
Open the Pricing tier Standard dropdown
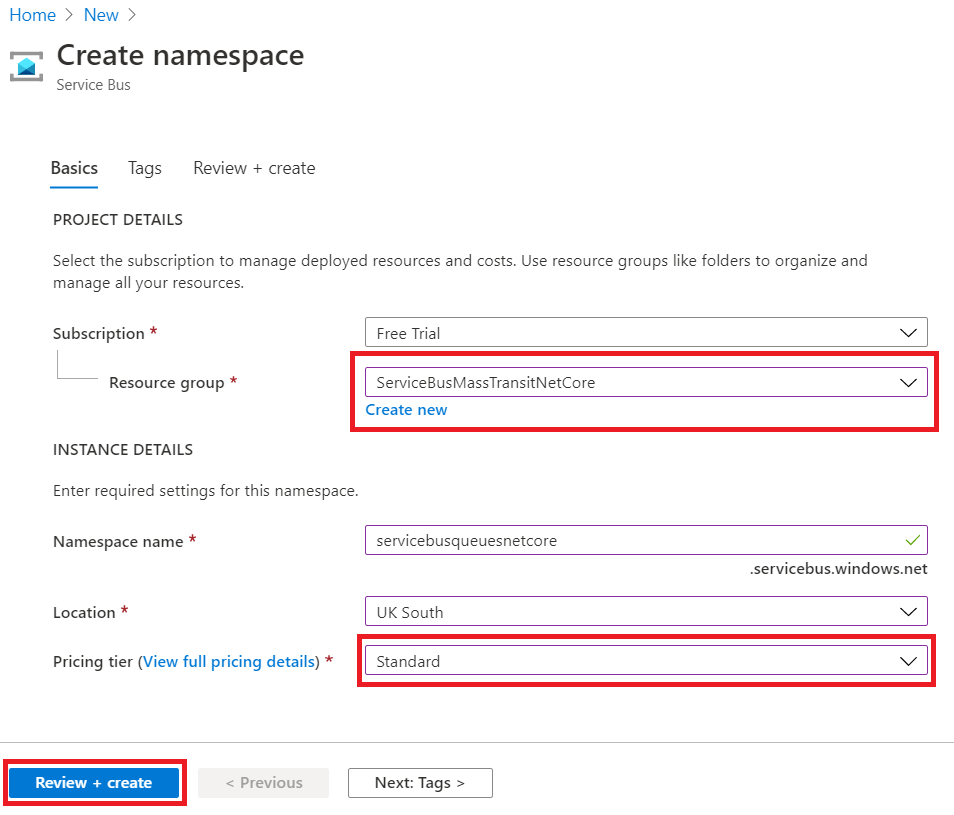click(645, 661)
